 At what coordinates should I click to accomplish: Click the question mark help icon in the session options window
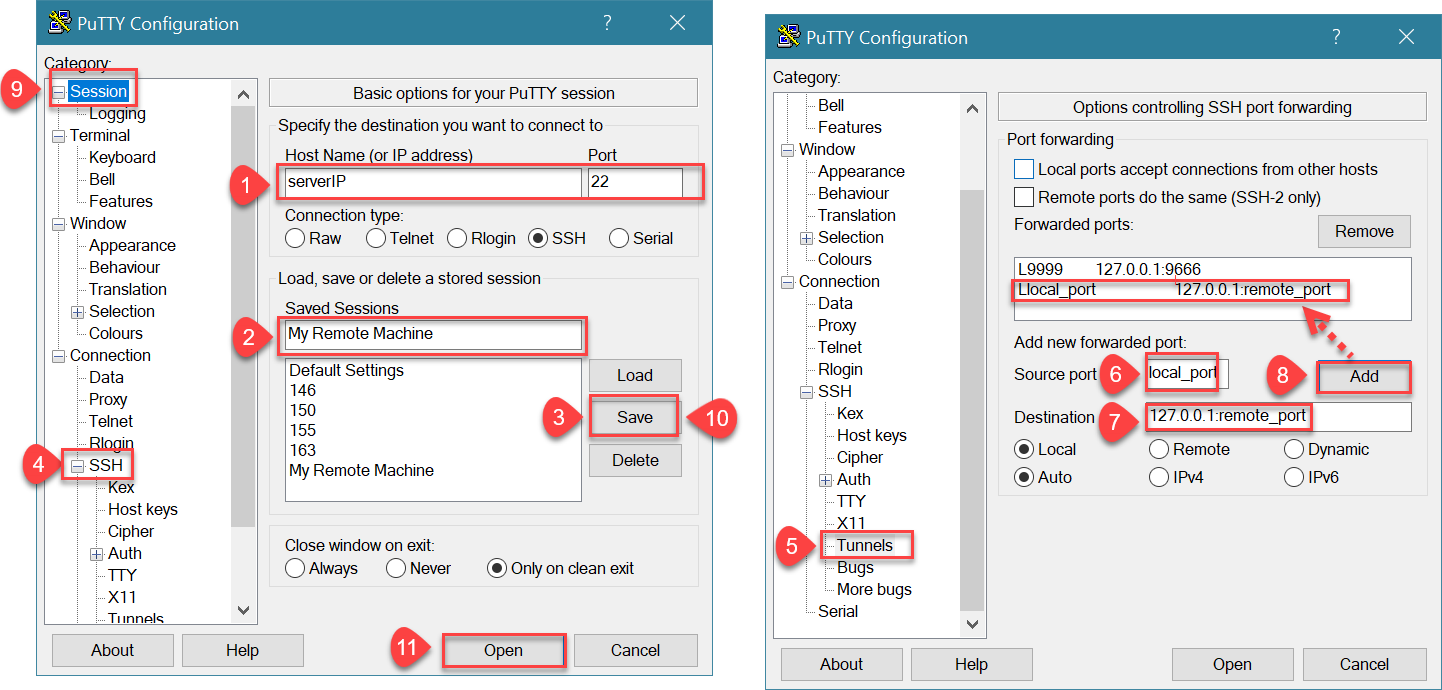(607, 23)
